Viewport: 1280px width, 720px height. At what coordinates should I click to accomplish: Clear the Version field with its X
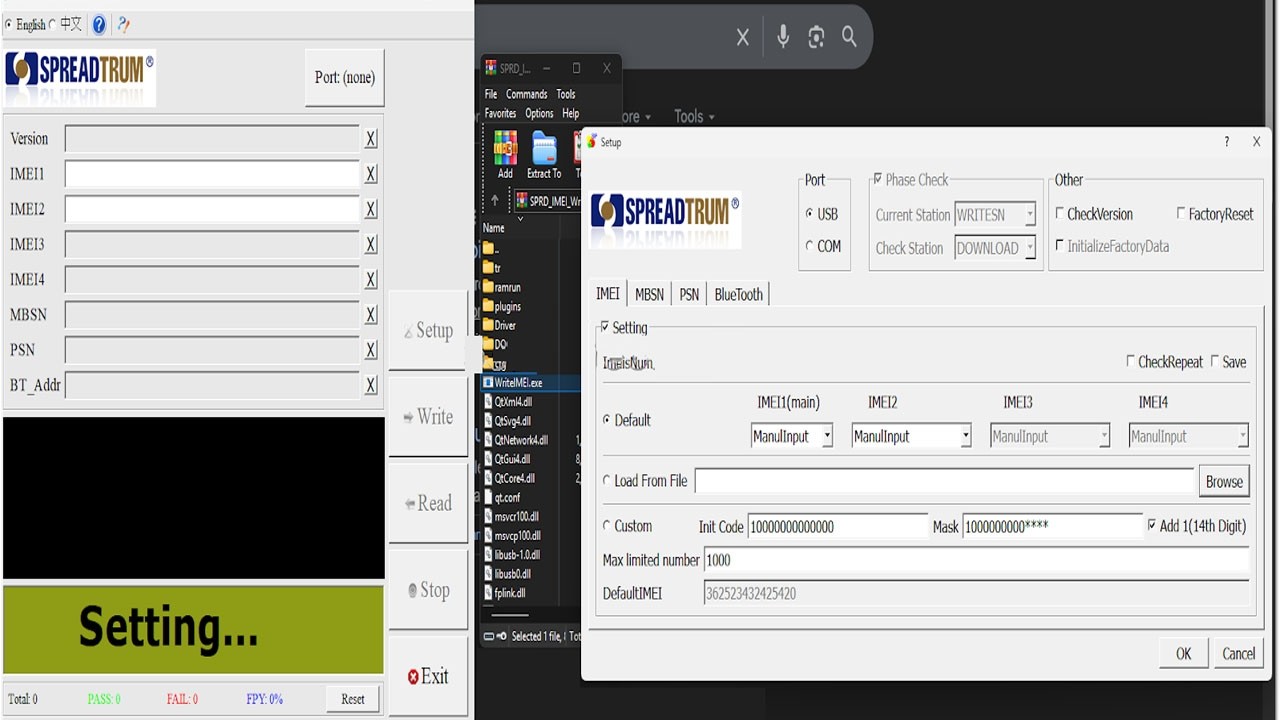click(x=371, y=139)
